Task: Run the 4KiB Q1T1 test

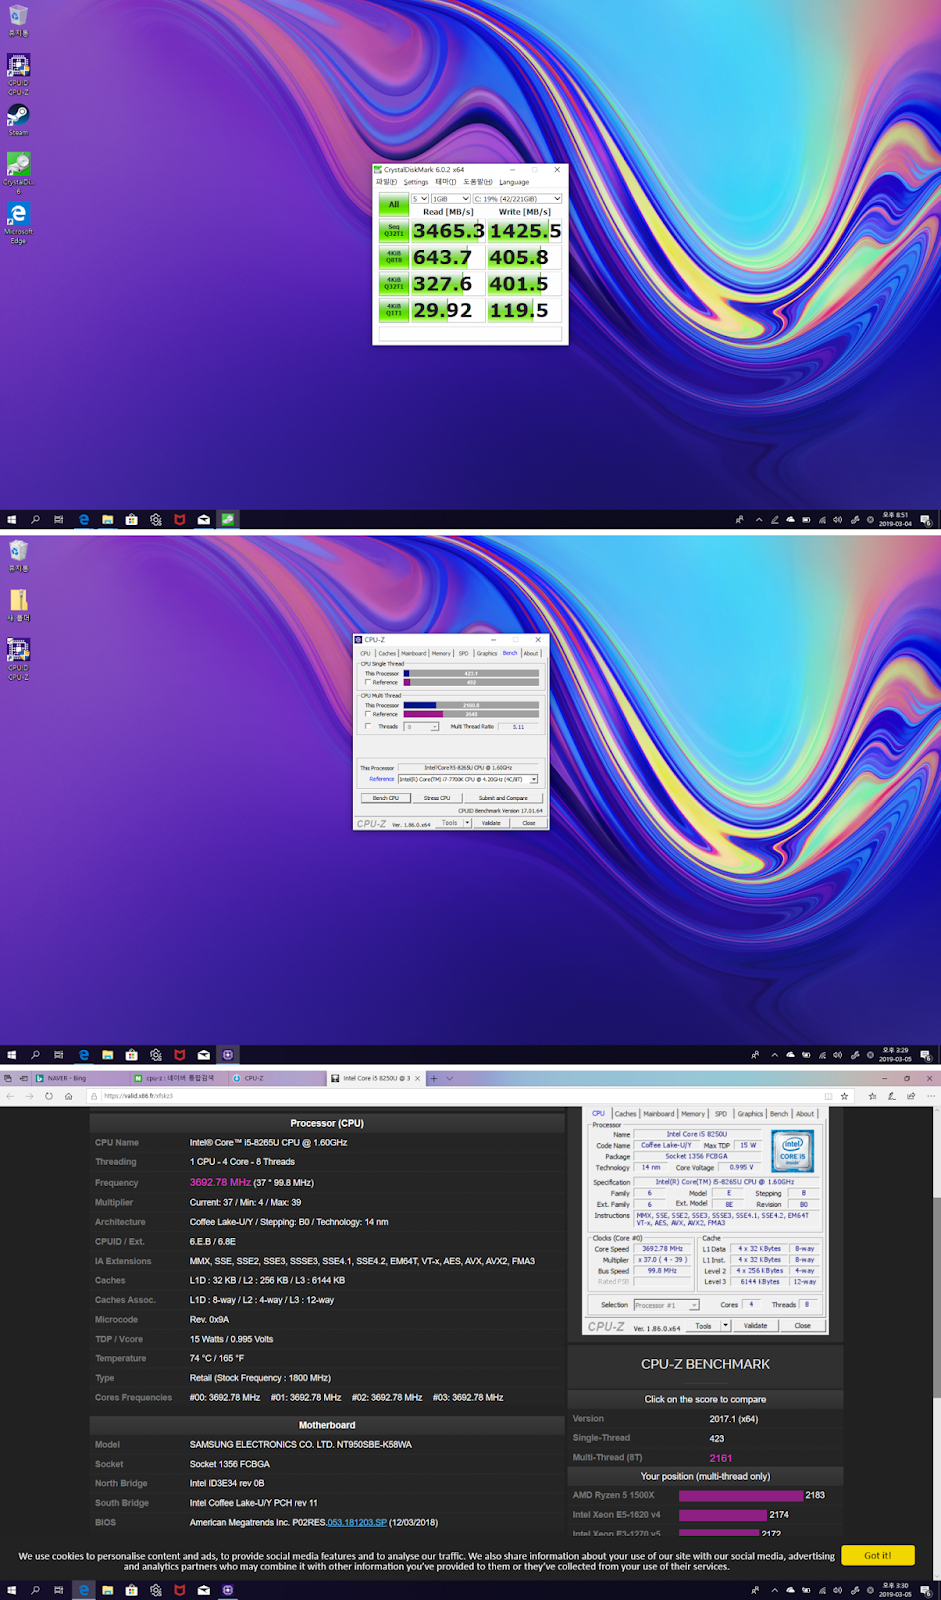Action: coord(394,310)
